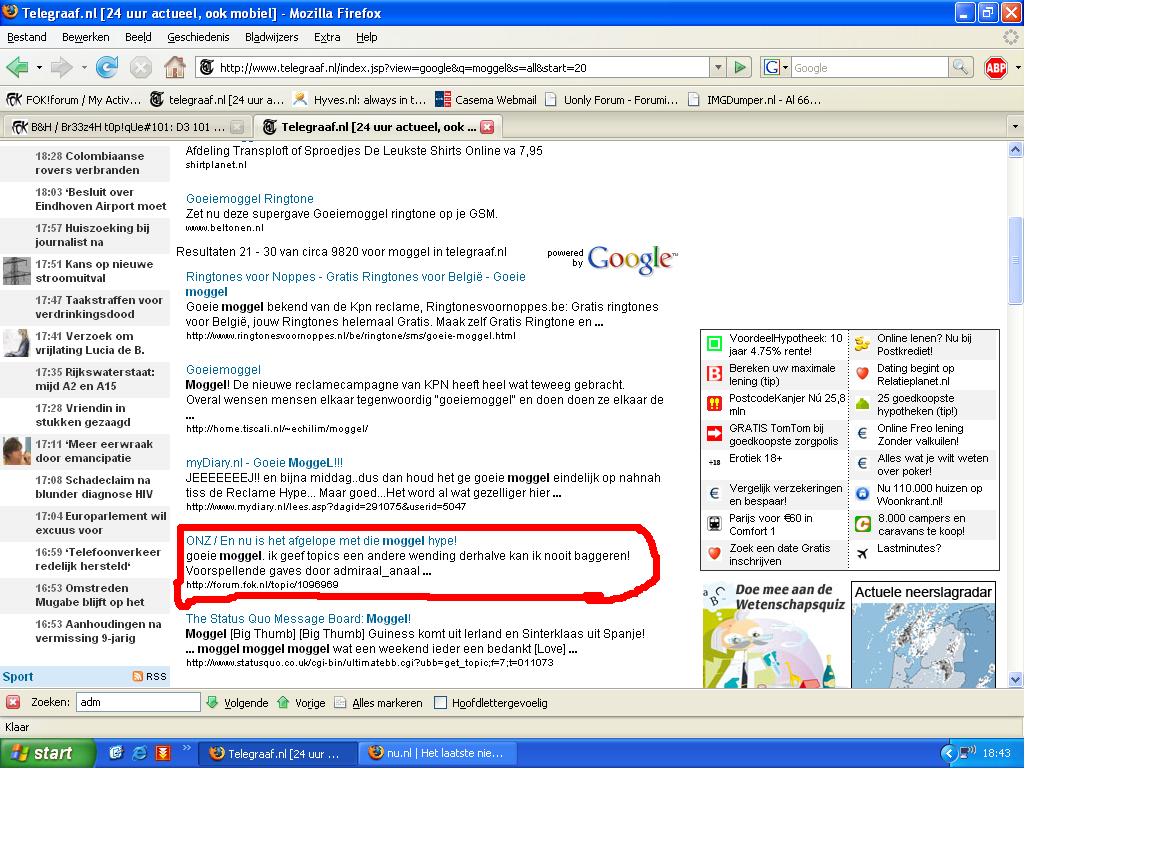The height and width of the screenshot is (864, 1152).
Task: Open the forward history dropdown arrow
Action: coord(84,68)
